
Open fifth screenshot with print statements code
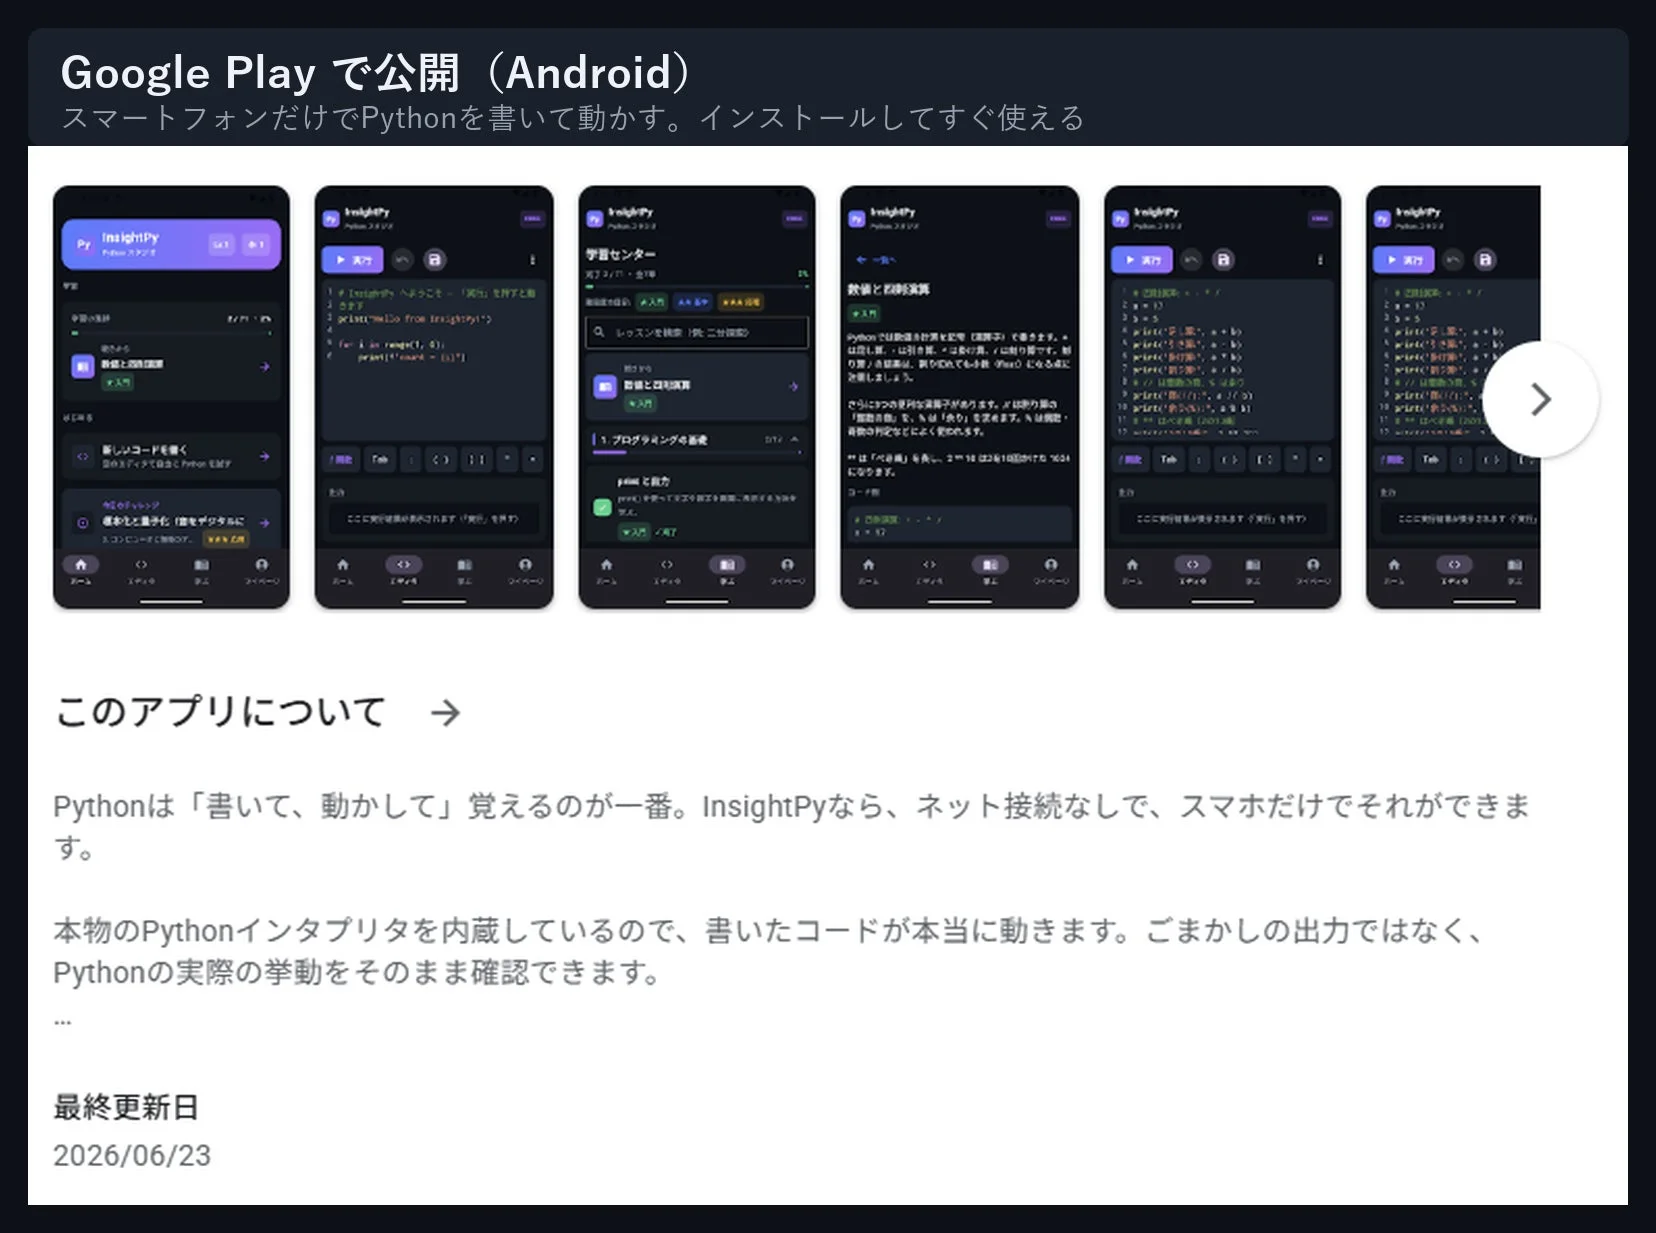1223,397
